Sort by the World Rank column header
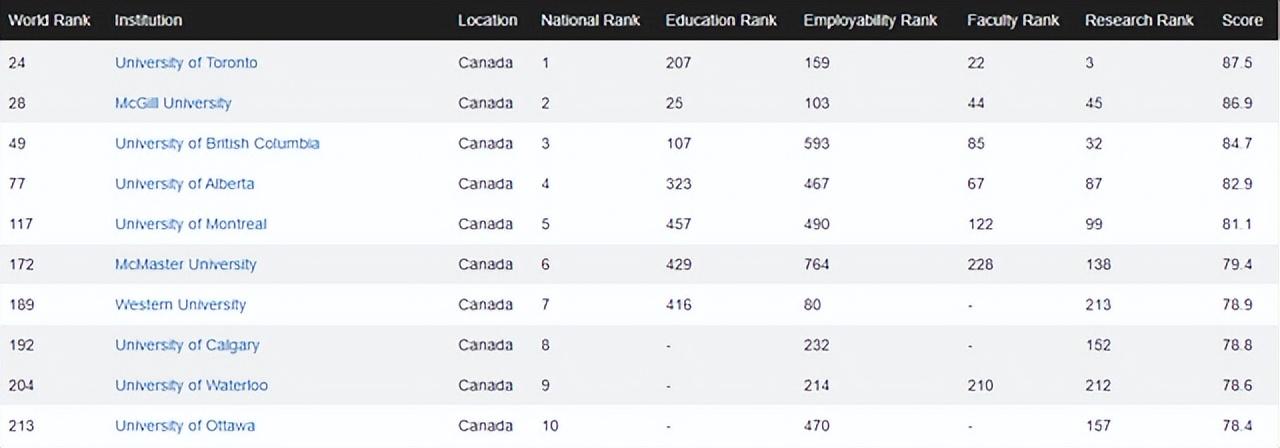Viewport: 1280px width, 448px height. 49,20
